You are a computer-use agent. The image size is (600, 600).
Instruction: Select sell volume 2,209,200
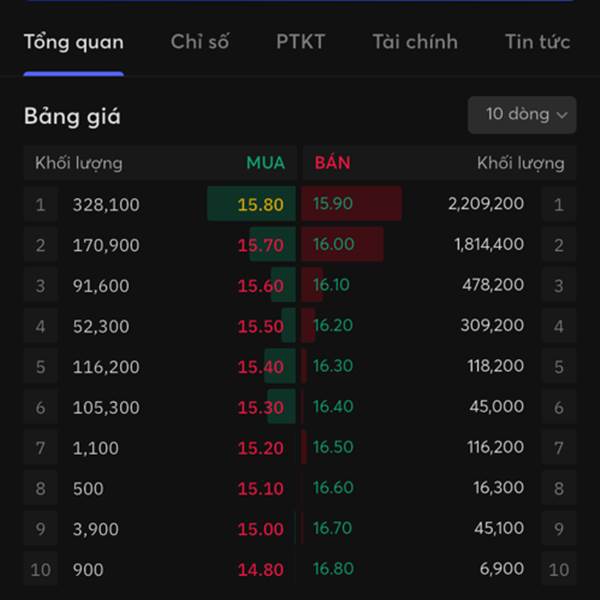[486, 204]
